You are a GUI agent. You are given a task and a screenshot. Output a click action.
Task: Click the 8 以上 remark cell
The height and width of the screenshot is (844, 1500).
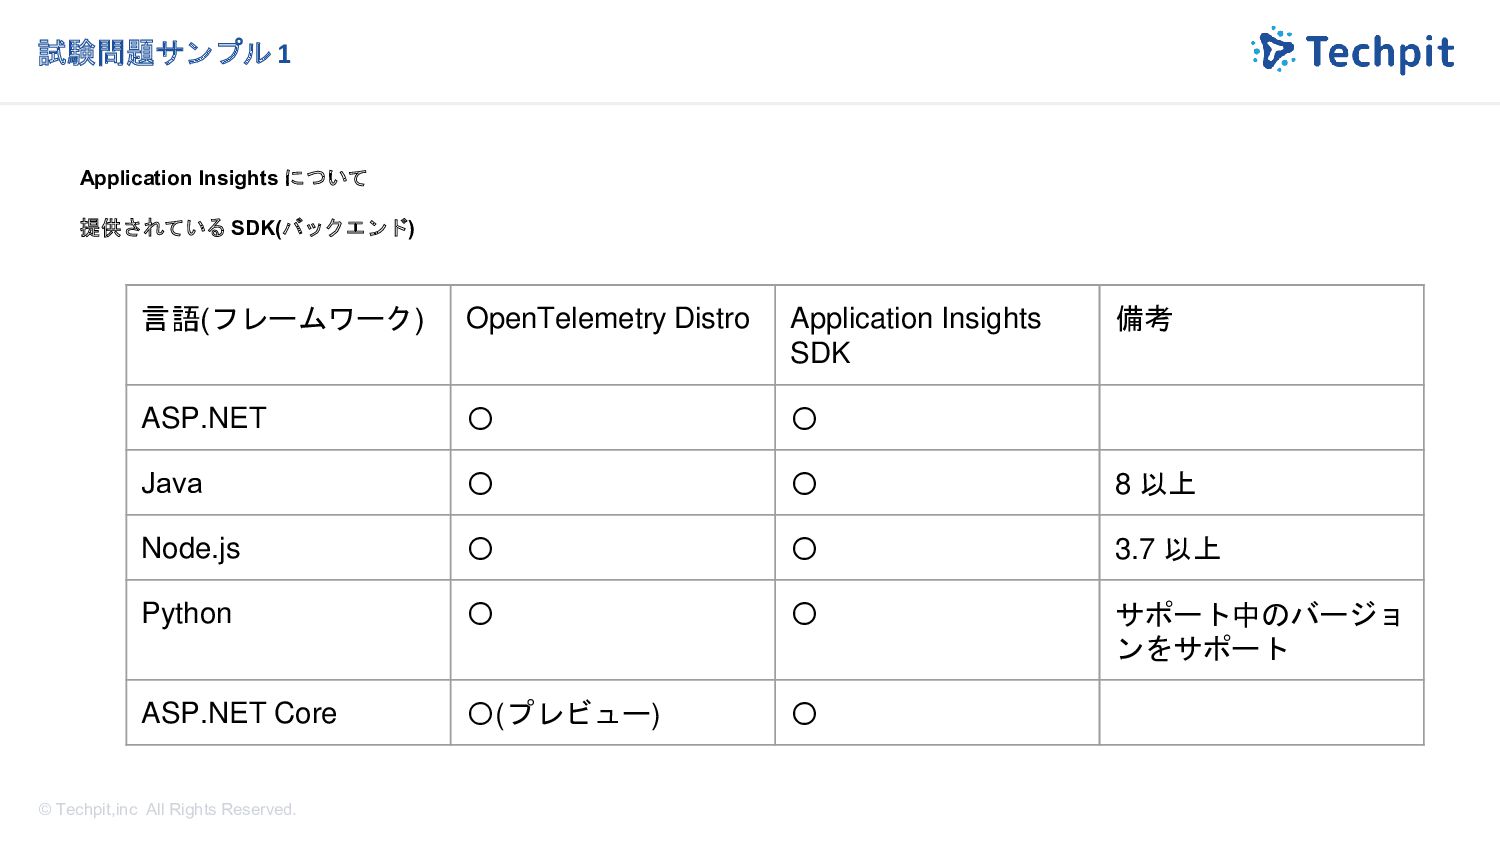[x=1262, y=483]
